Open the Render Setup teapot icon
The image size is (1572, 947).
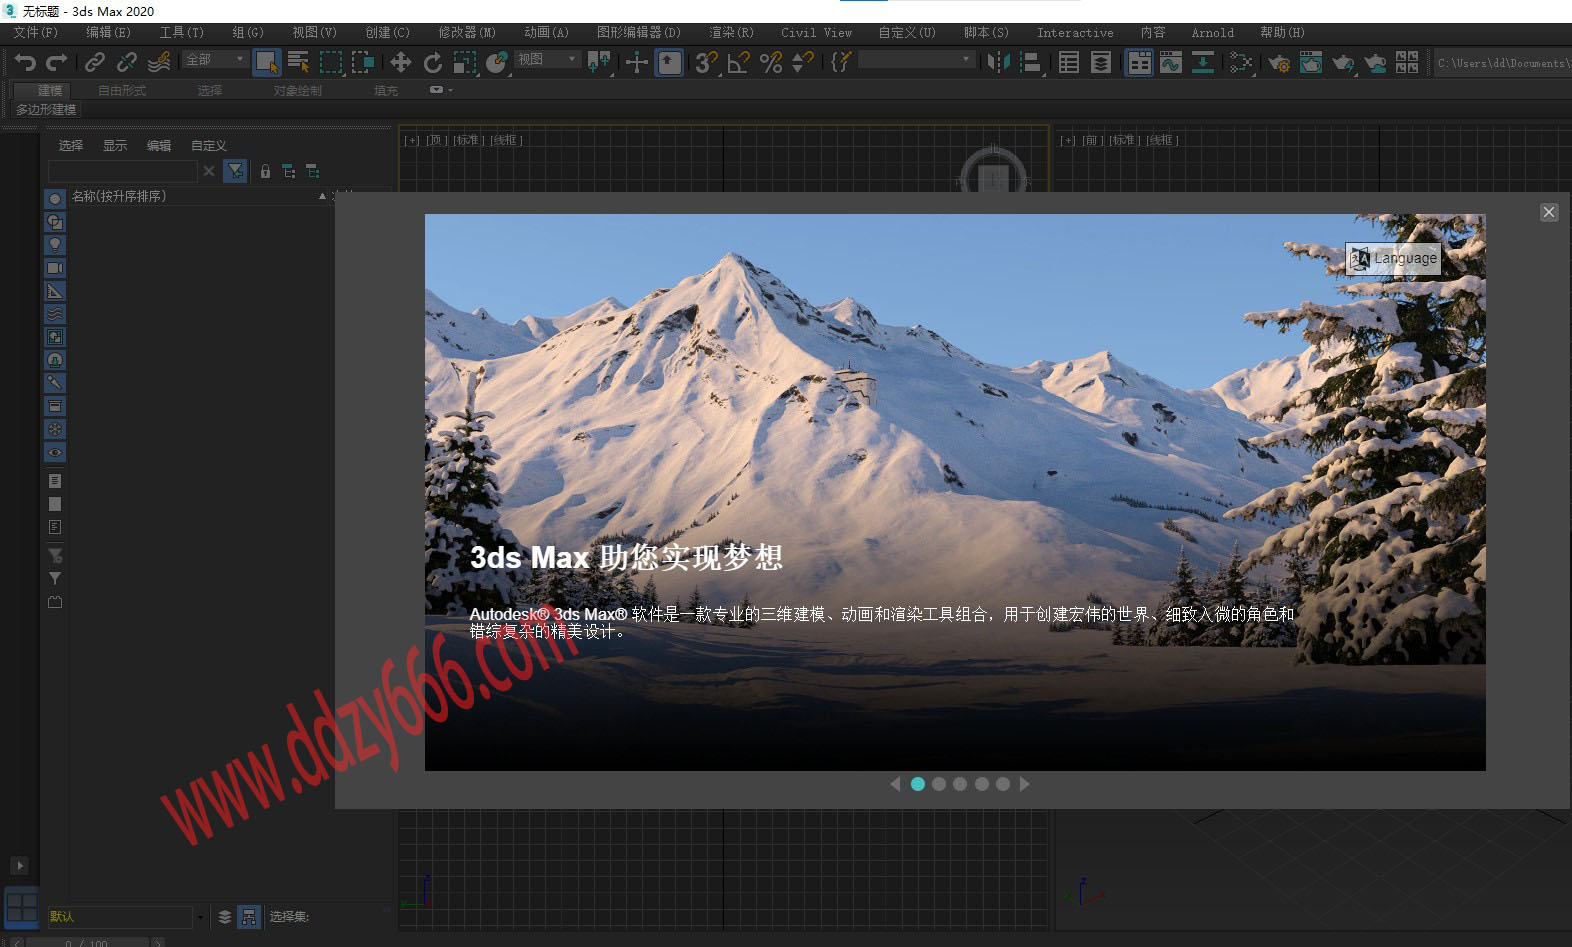click(x=1278, y=63)
